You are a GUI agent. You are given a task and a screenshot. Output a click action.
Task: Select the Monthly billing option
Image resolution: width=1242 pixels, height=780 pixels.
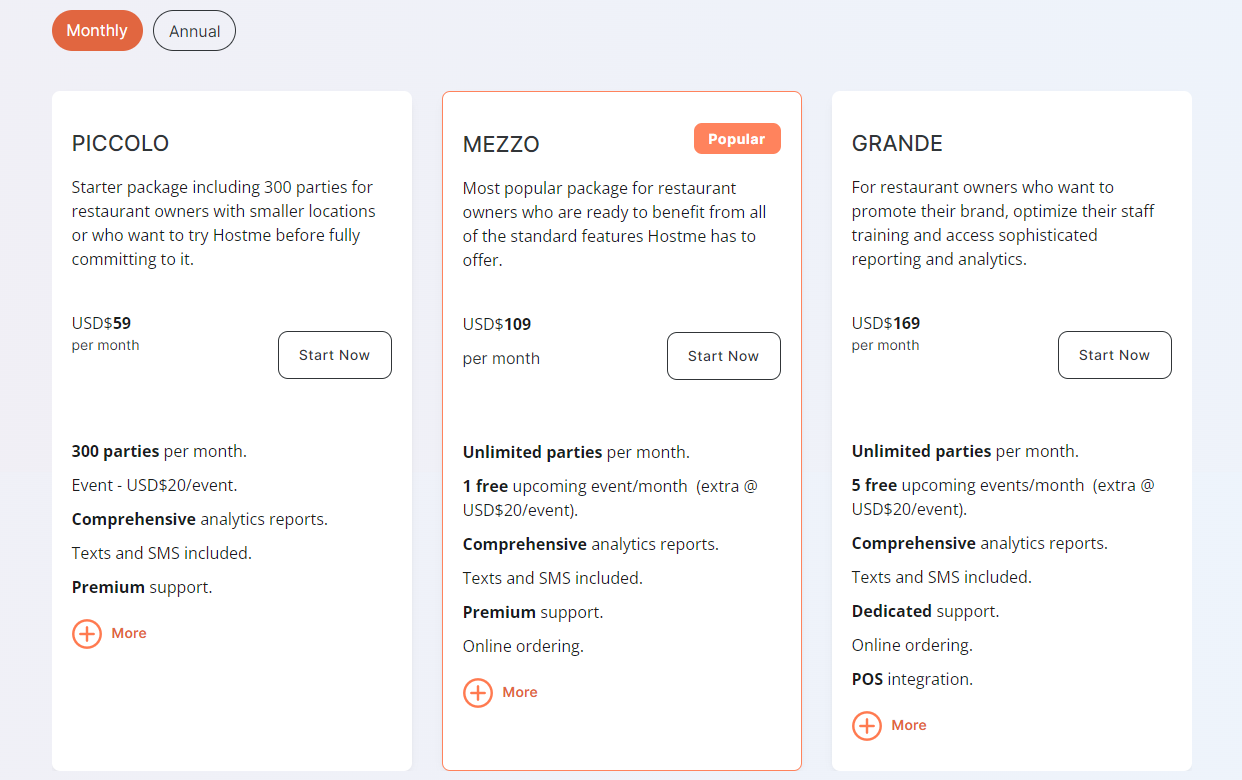(x=97, y=30)
